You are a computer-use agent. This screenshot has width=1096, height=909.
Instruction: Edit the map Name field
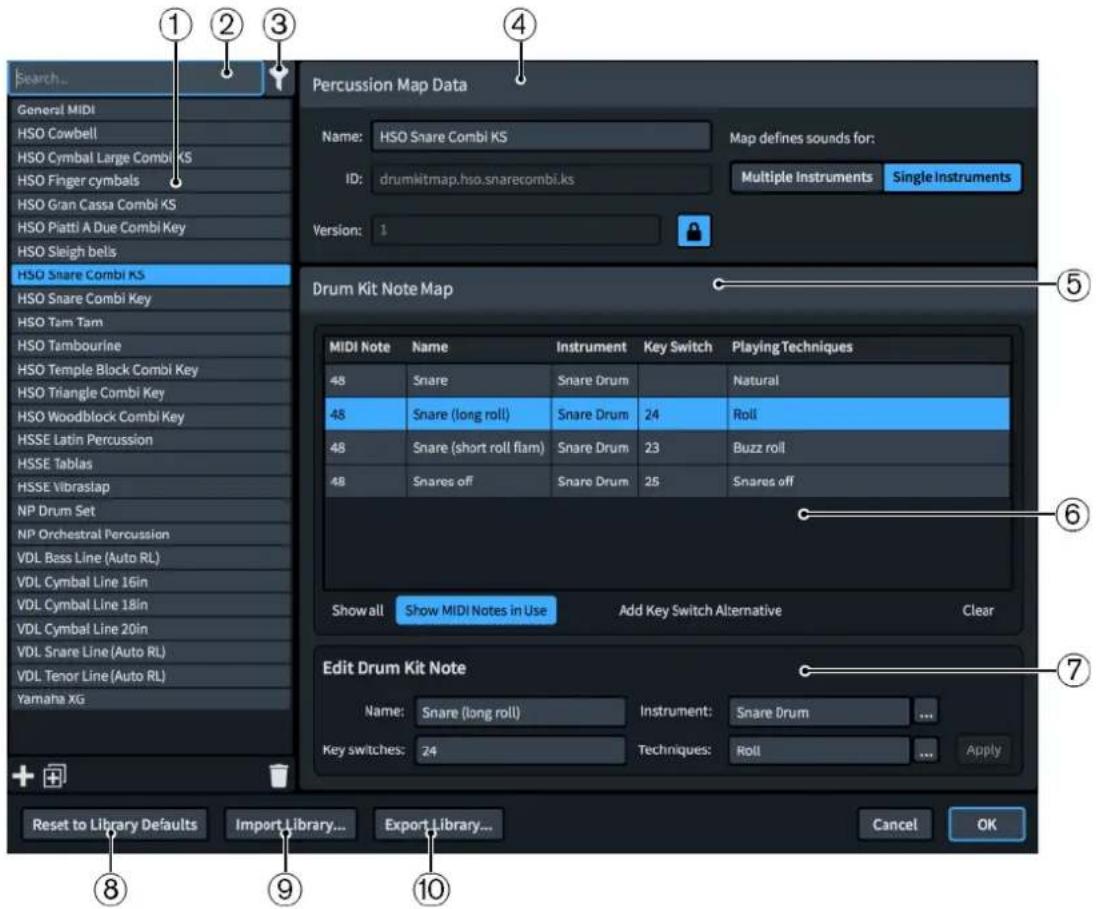pyautogui.click(x=541, y=137)
